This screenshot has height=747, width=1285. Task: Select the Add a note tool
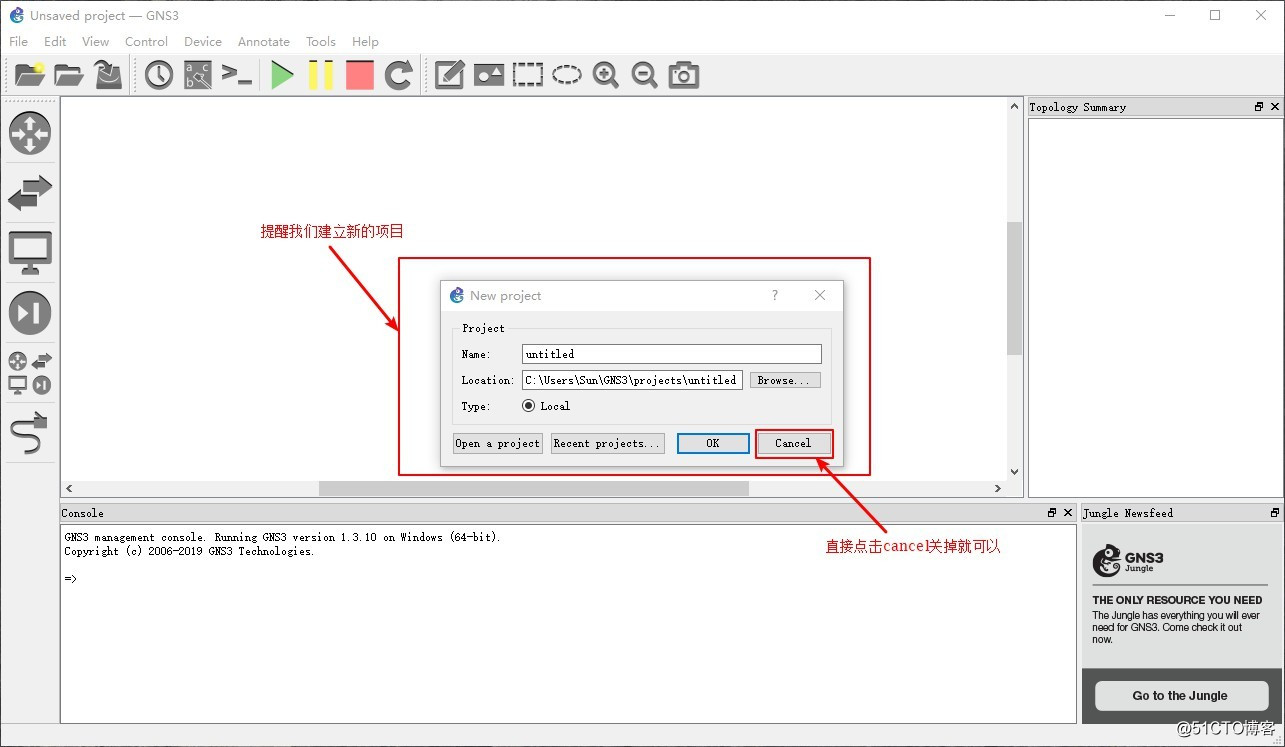pos(449,75)
